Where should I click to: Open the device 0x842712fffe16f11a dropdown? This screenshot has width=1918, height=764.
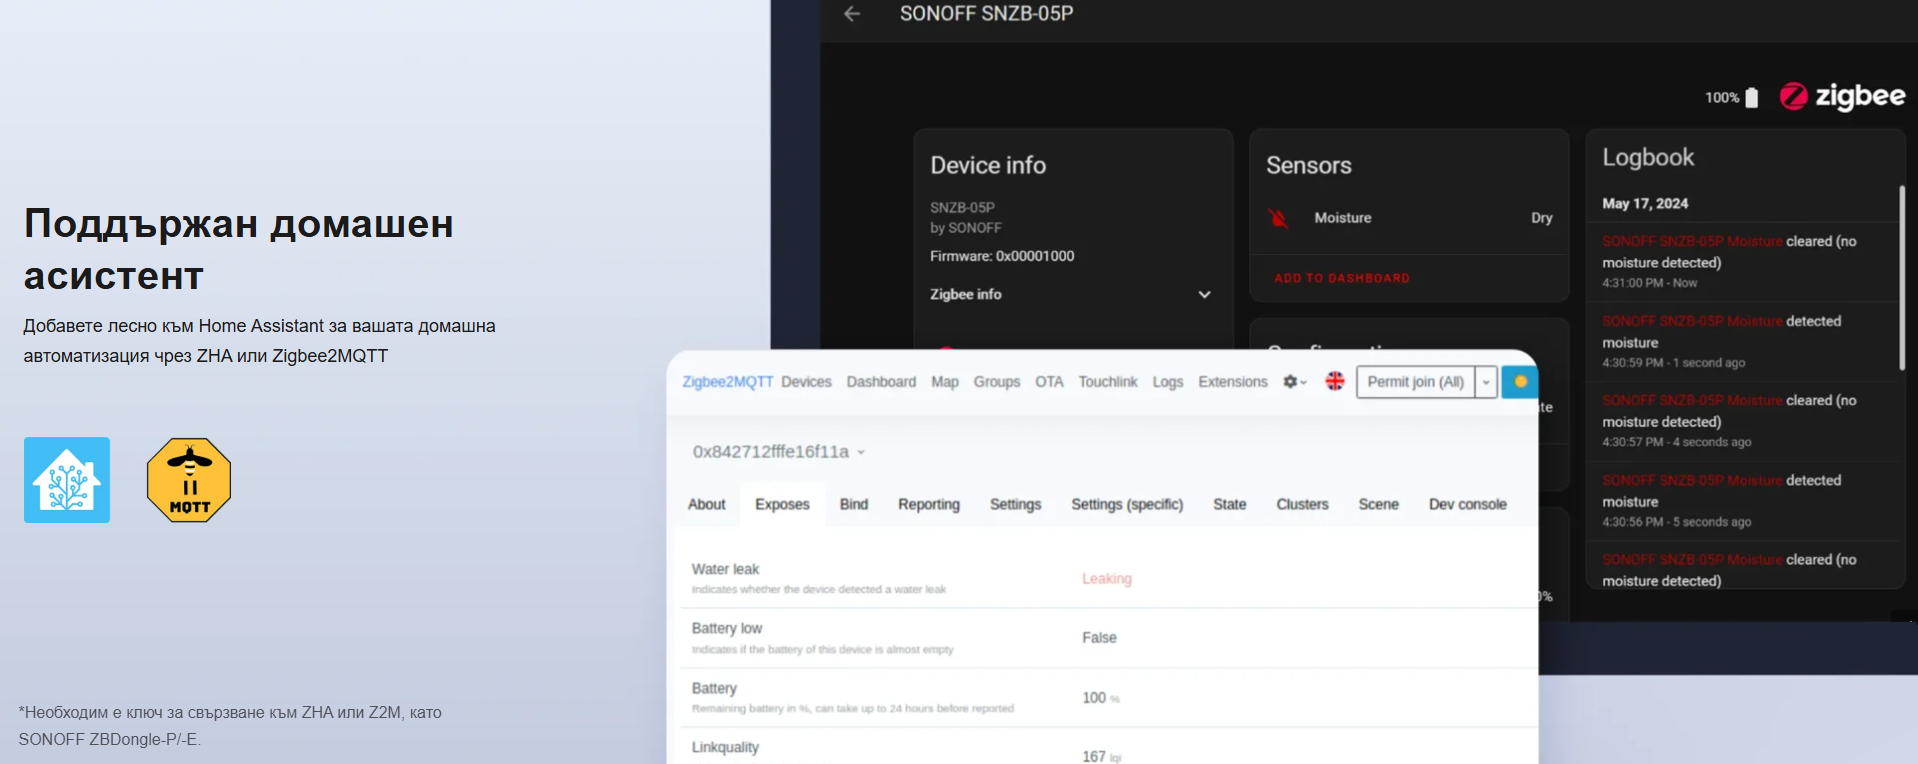779,452
